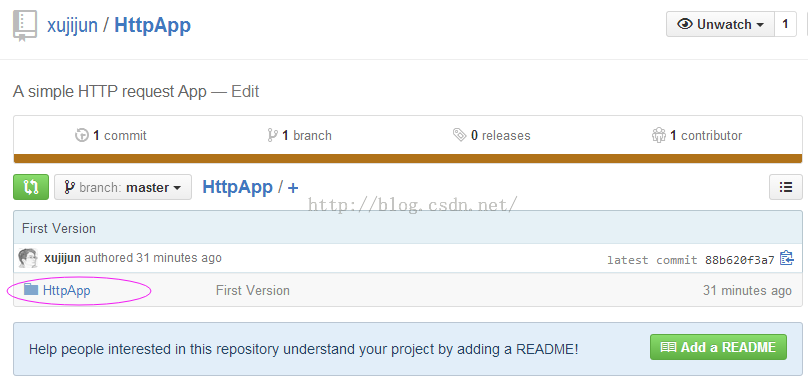Click the repository book icon
The image size is (808, 389).
(x=25, y=26)
